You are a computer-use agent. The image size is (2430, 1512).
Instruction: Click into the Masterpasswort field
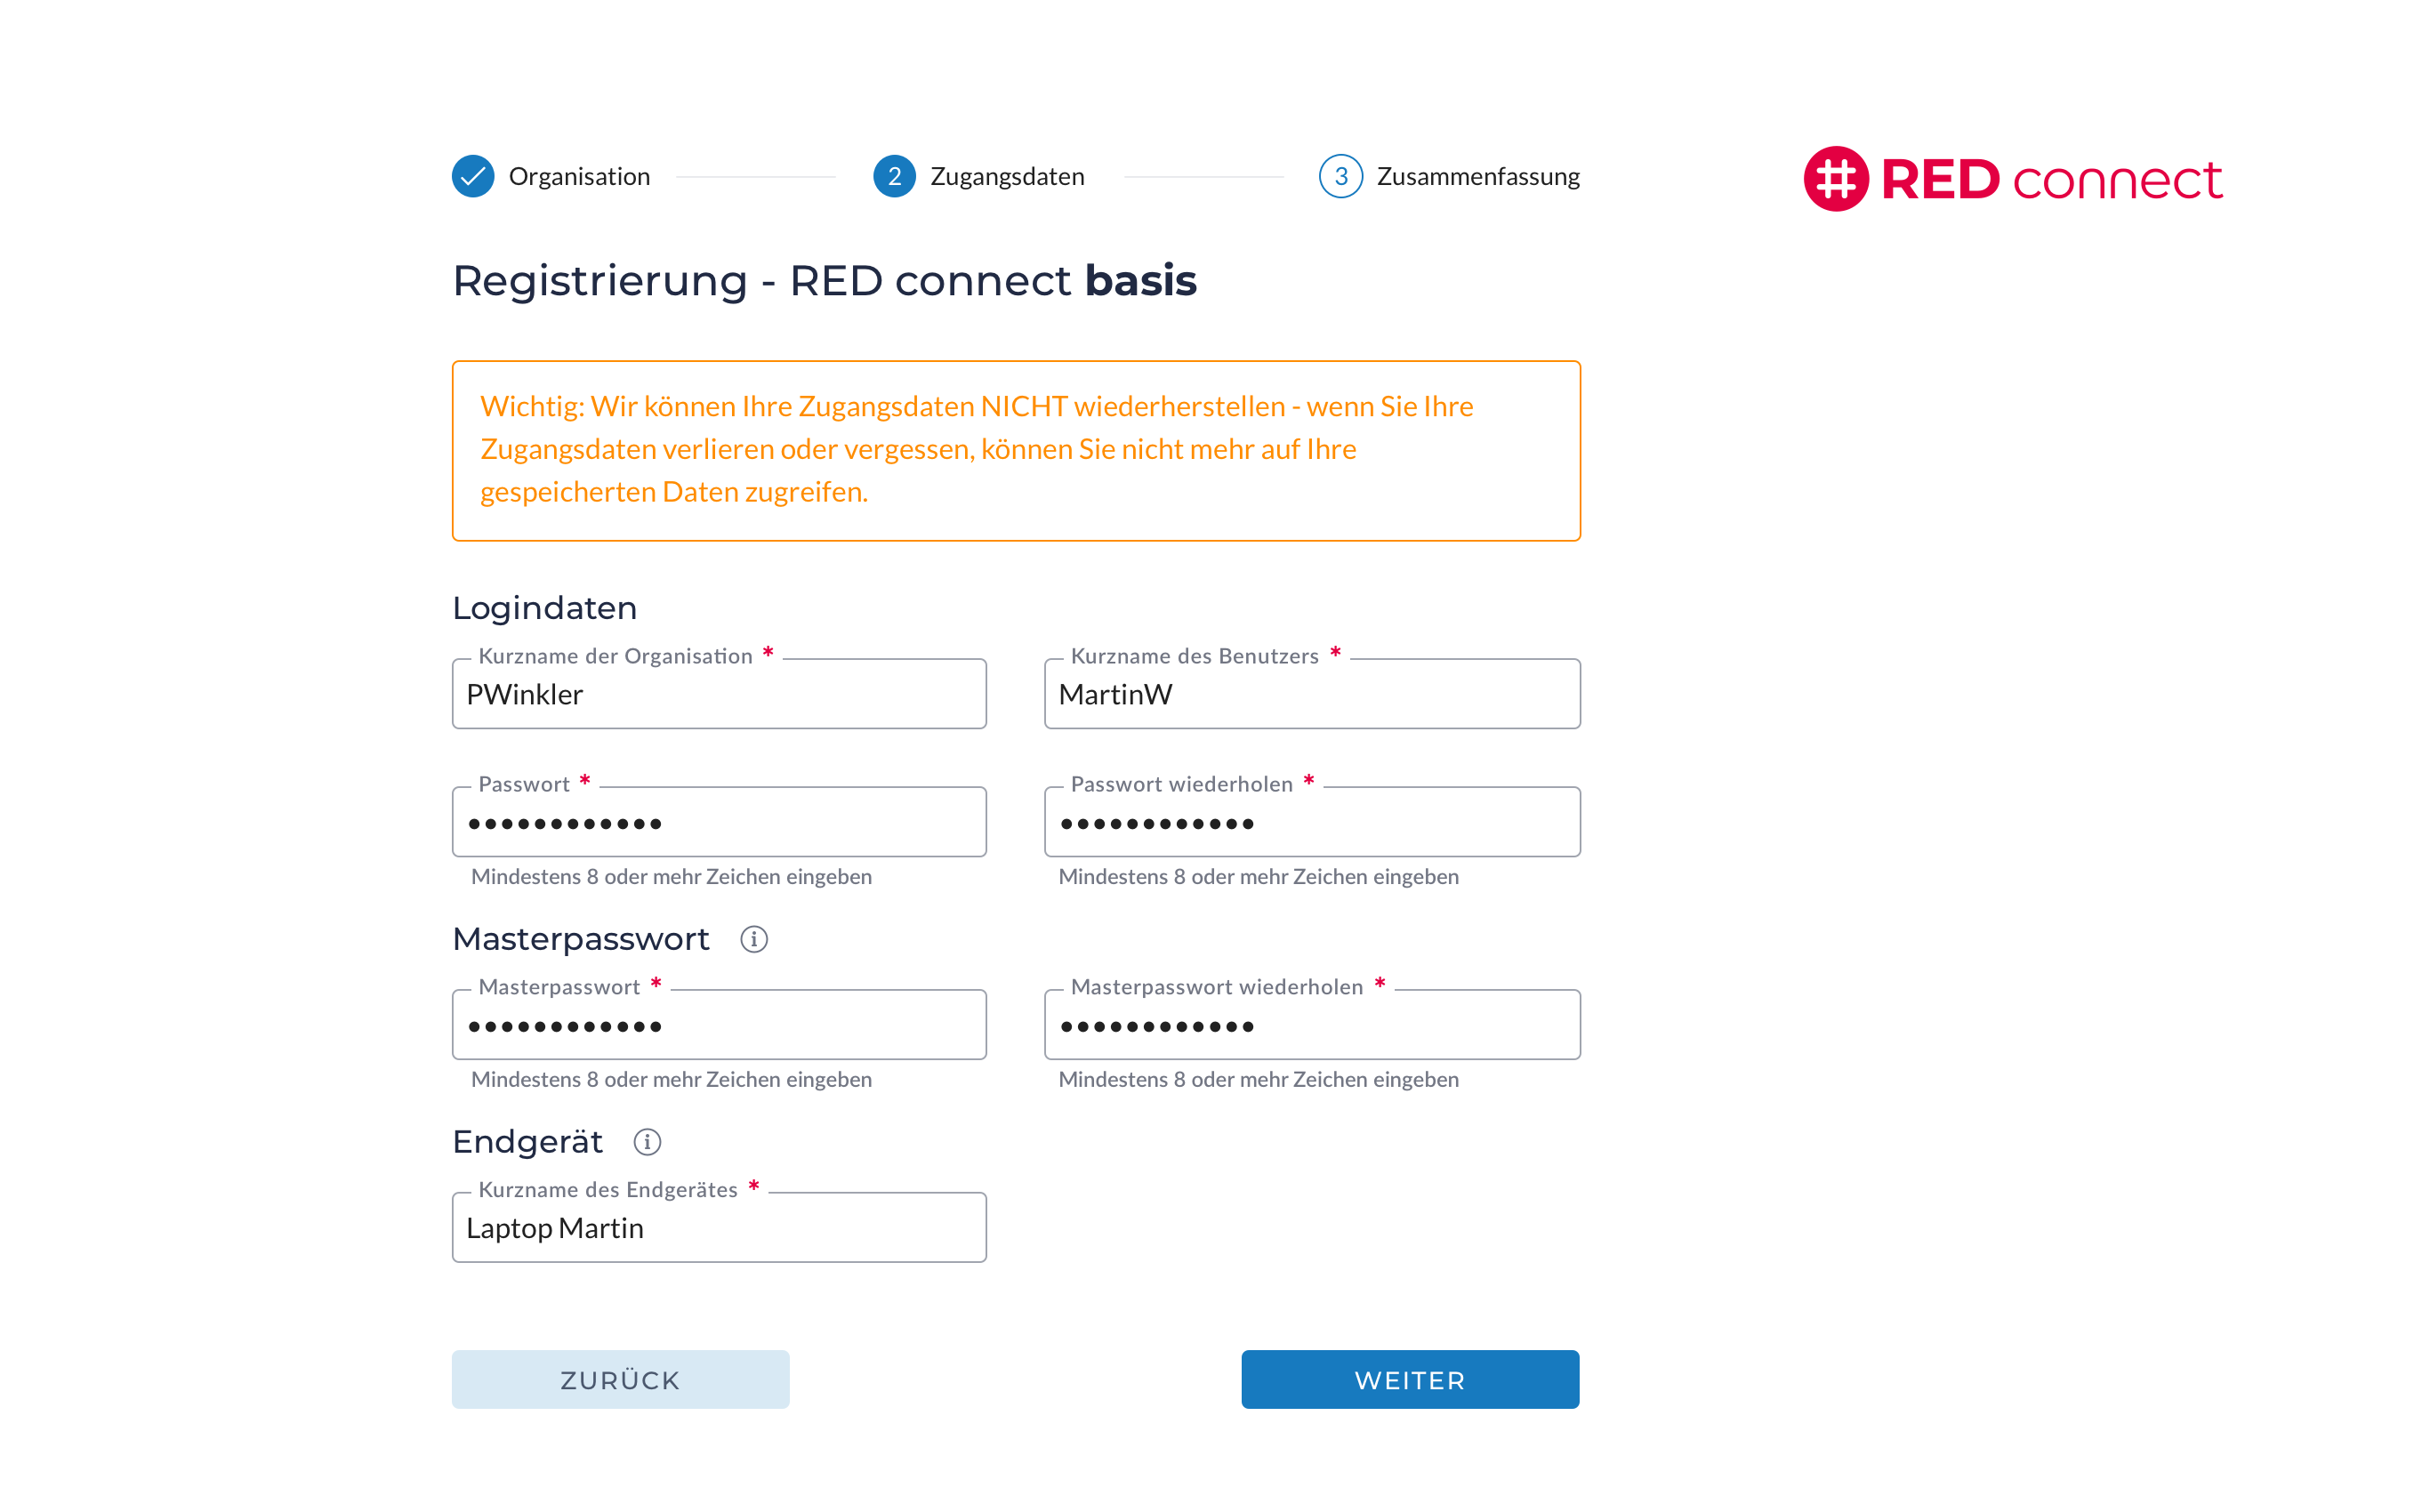719,1026
